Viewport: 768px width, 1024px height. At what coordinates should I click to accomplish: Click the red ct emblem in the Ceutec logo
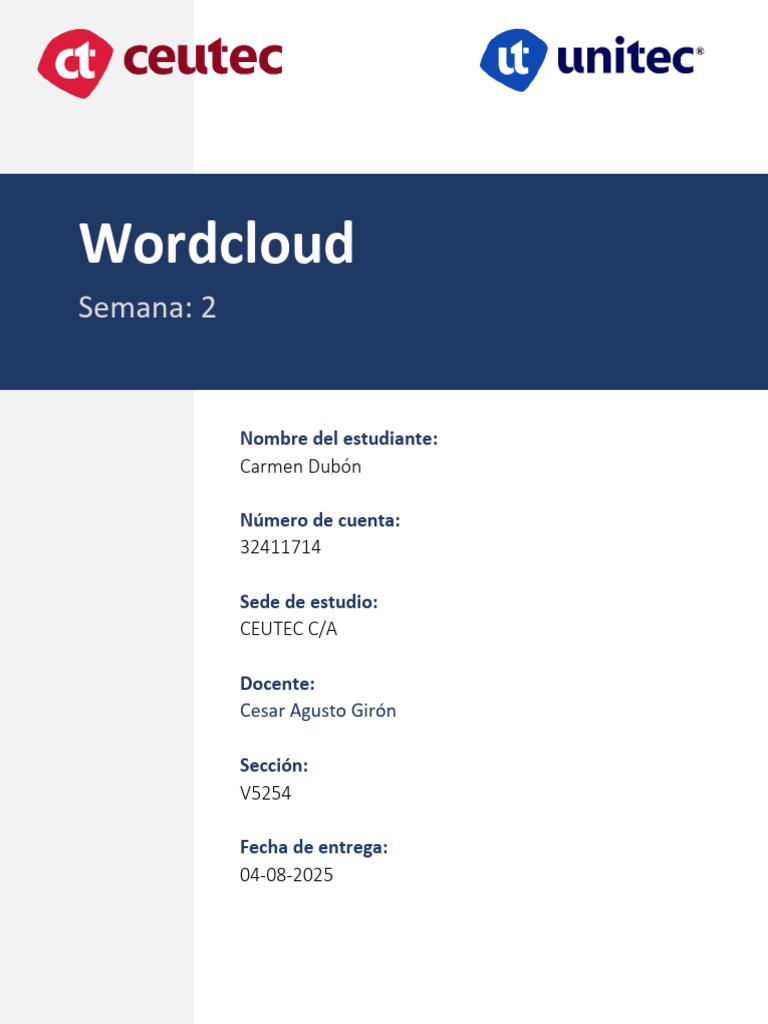coord(75,62)
